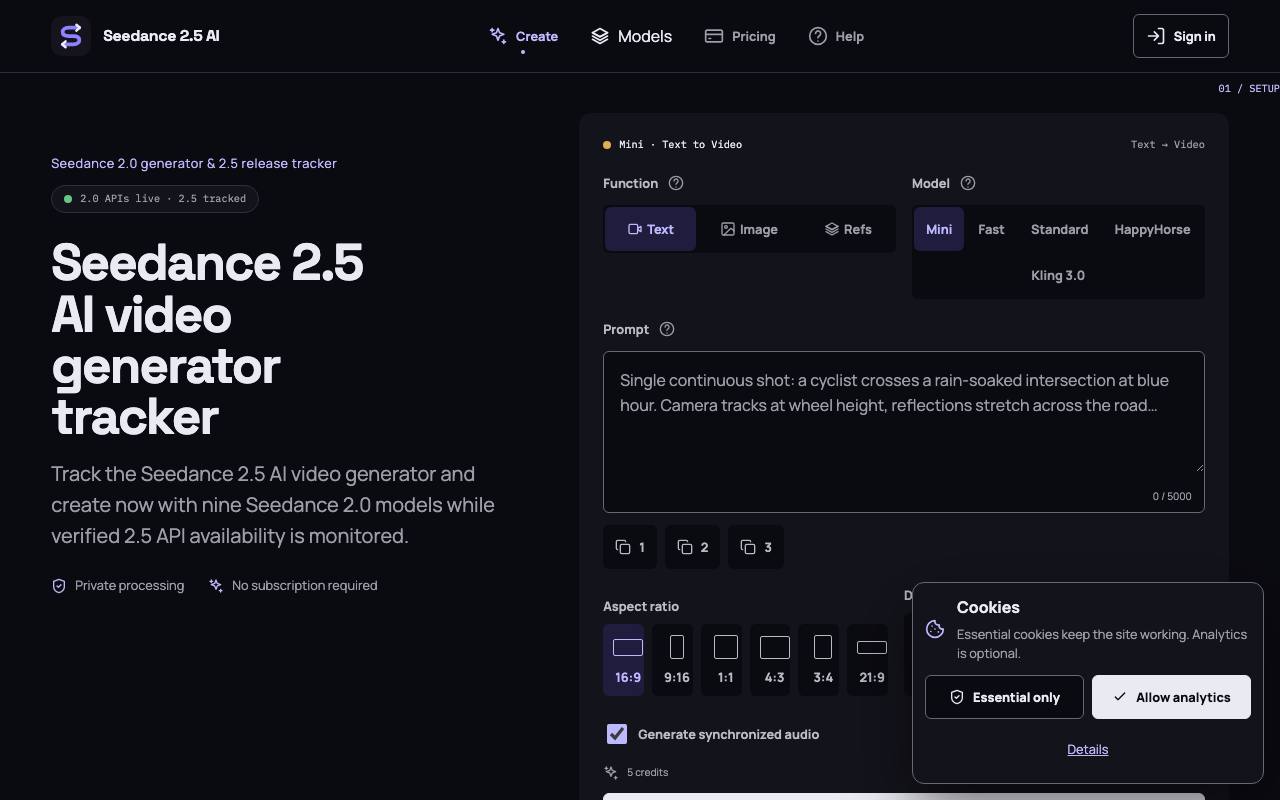Click the '0 / 5000' character counter
Screen dimensions: 1280x800
click(x=1172, y=496)
